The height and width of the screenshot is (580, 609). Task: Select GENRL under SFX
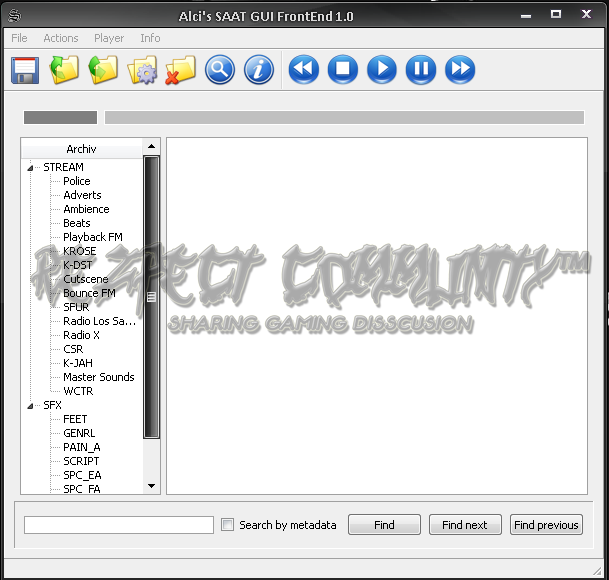click(79, 433)
